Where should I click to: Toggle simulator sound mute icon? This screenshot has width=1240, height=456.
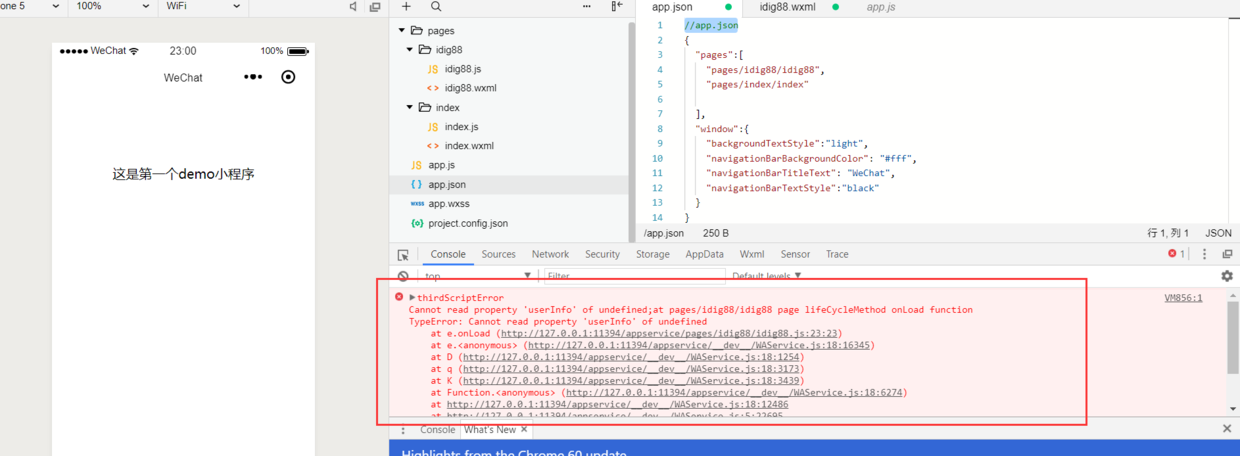click(x=353, y=7)
